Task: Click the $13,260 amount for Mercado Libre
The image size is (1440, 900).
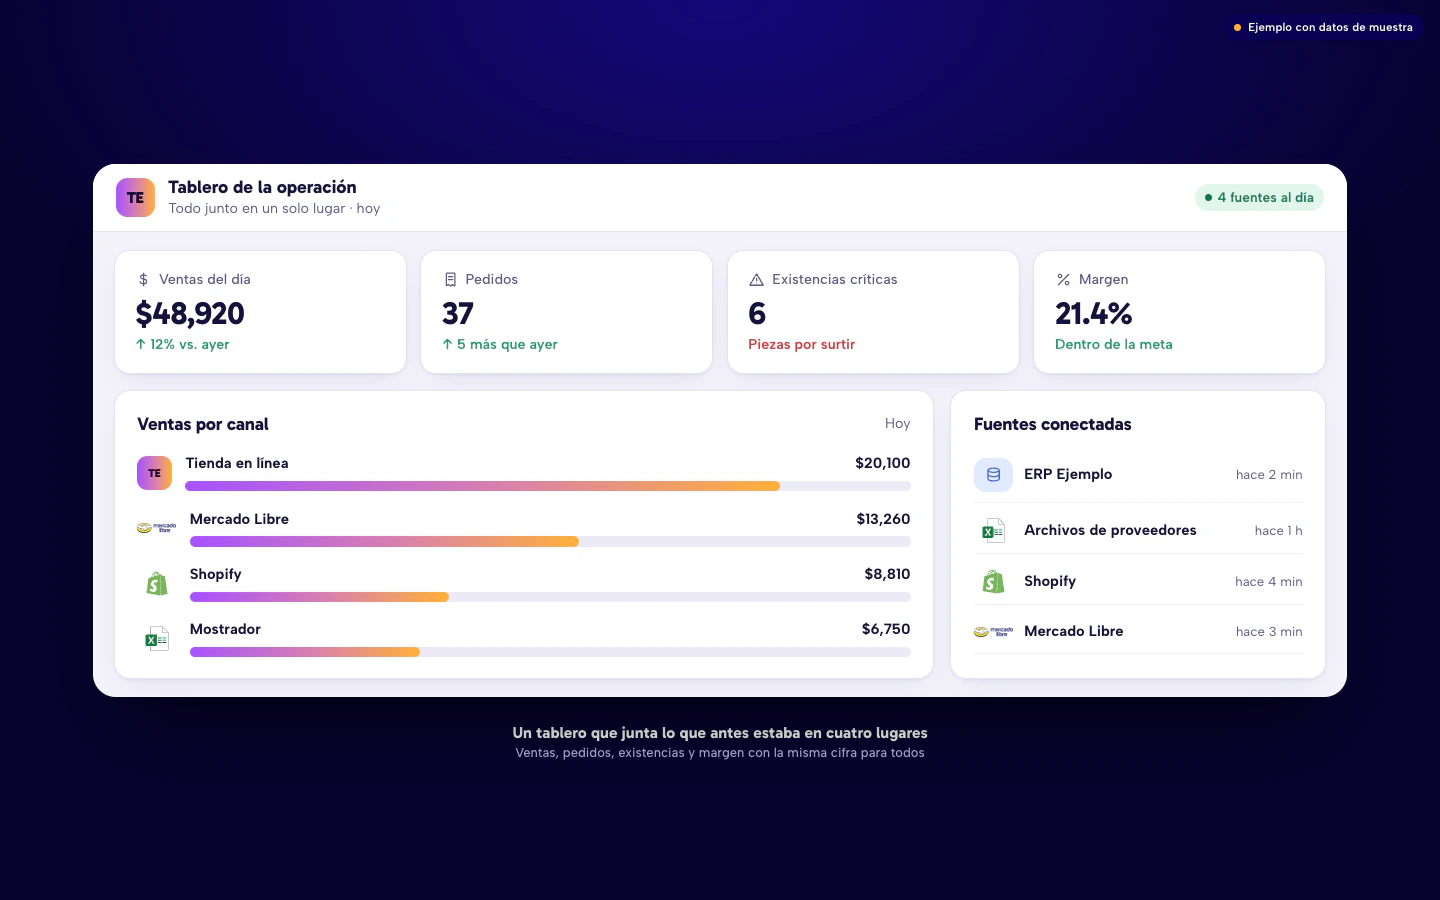Action: pos(884,520)
